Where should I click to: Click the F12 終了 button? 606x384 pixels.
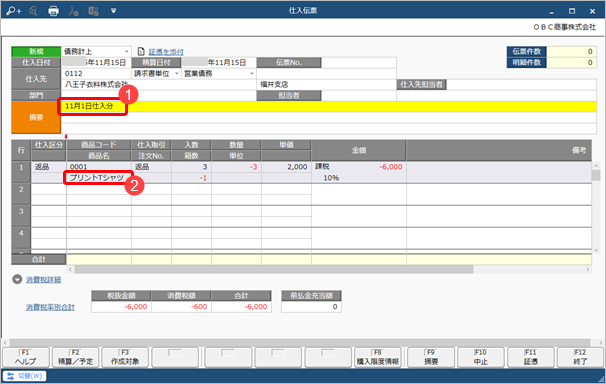[580, 357]
